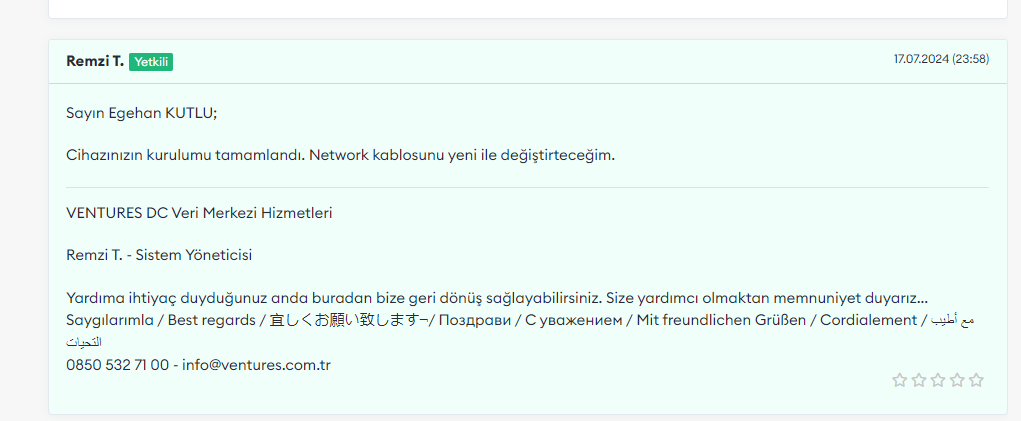Click the 0850 532 71 00 phone number
This screenshot has width=1021, height=421.
(117, 365)
